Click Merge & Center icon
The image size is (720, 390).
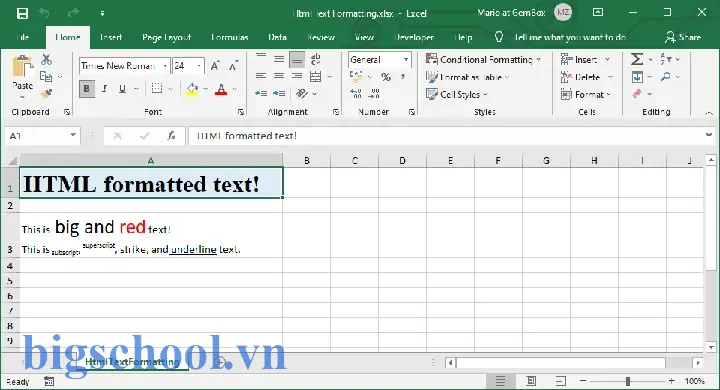pos(315,76)
